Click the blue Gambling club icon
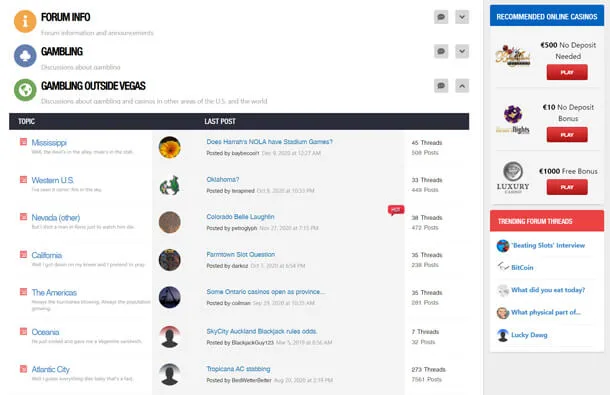610x395 pixels. pos(25,56)
